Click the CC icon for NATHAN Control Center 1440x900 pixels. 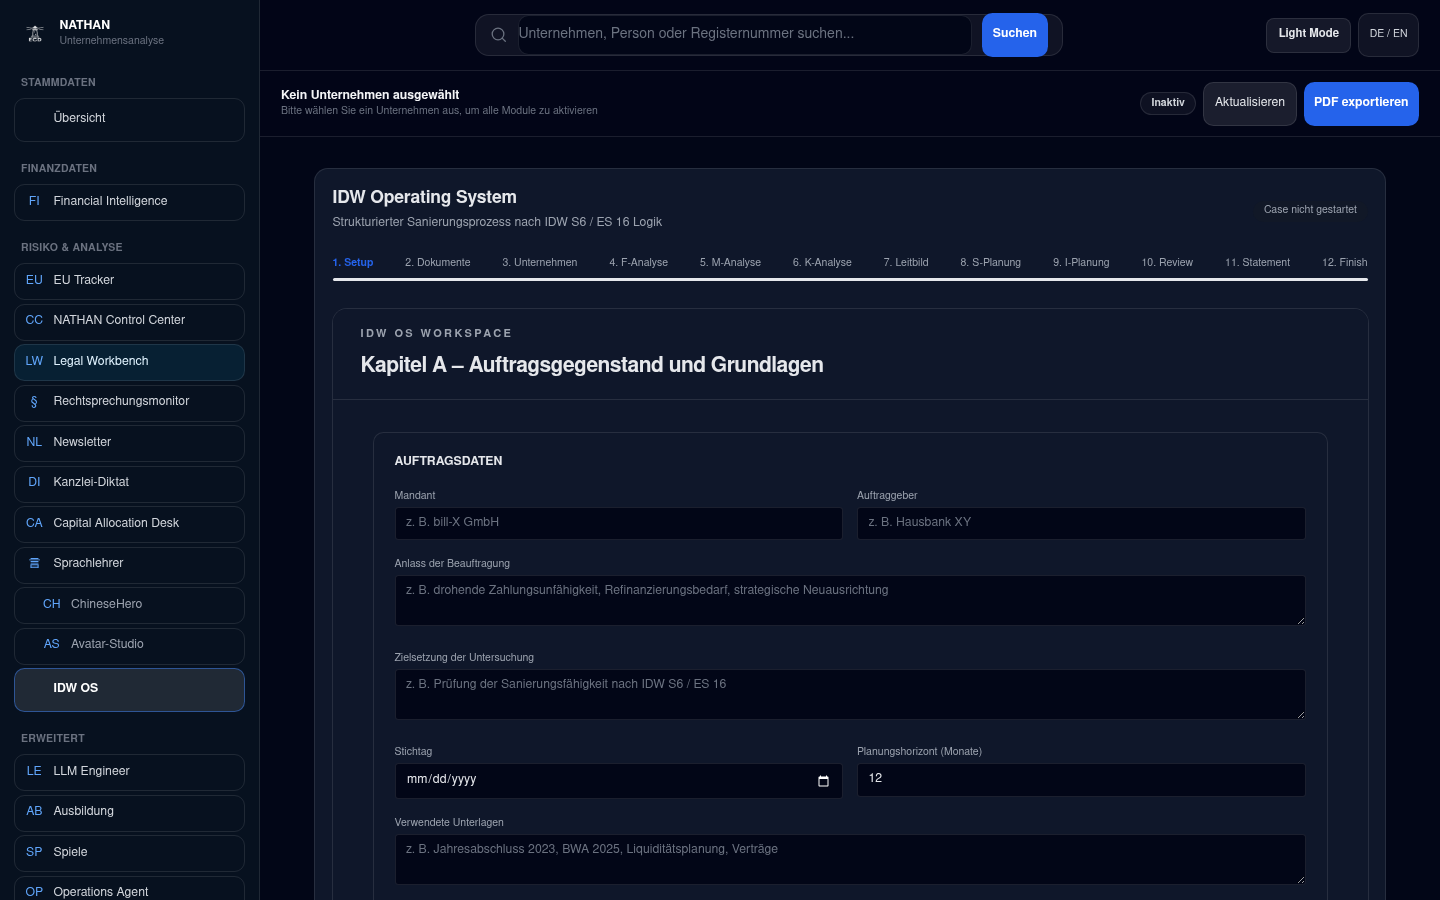coord(34,320)
